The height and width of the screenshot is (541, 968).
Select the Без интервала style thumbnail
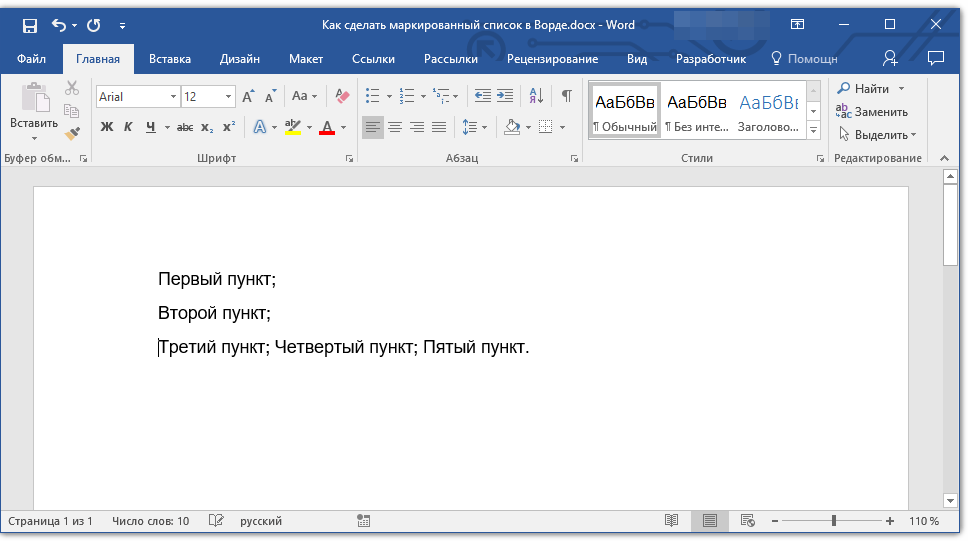(697, 112)
